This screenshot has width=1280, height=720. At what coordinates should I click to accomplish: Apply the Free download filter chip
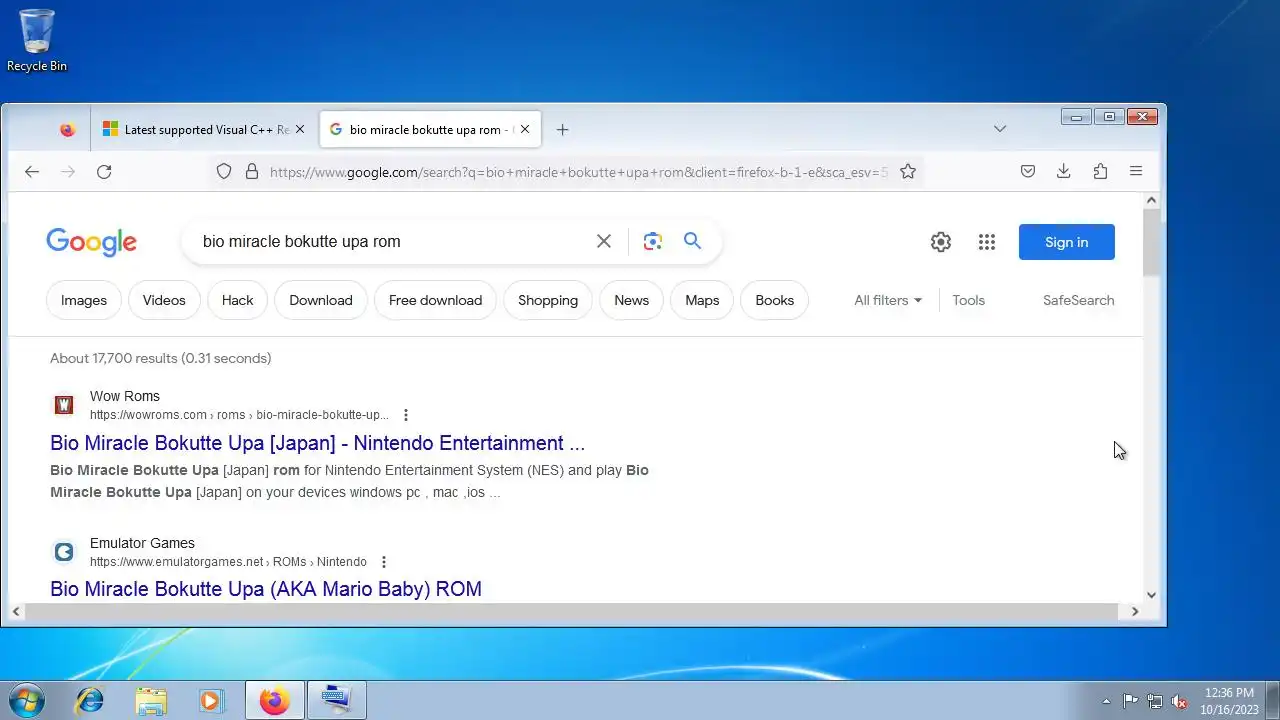435,300
